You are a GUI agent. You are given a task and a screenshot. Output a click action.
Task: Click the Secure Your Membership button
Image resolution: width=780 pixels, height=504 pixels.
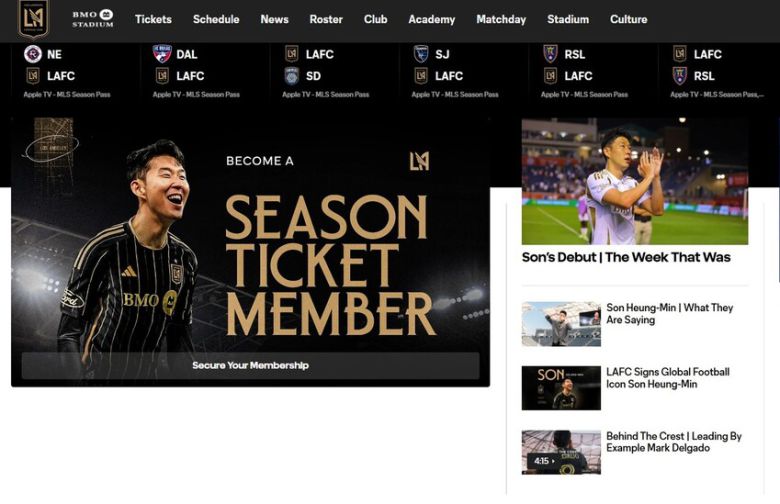(251, 366)
